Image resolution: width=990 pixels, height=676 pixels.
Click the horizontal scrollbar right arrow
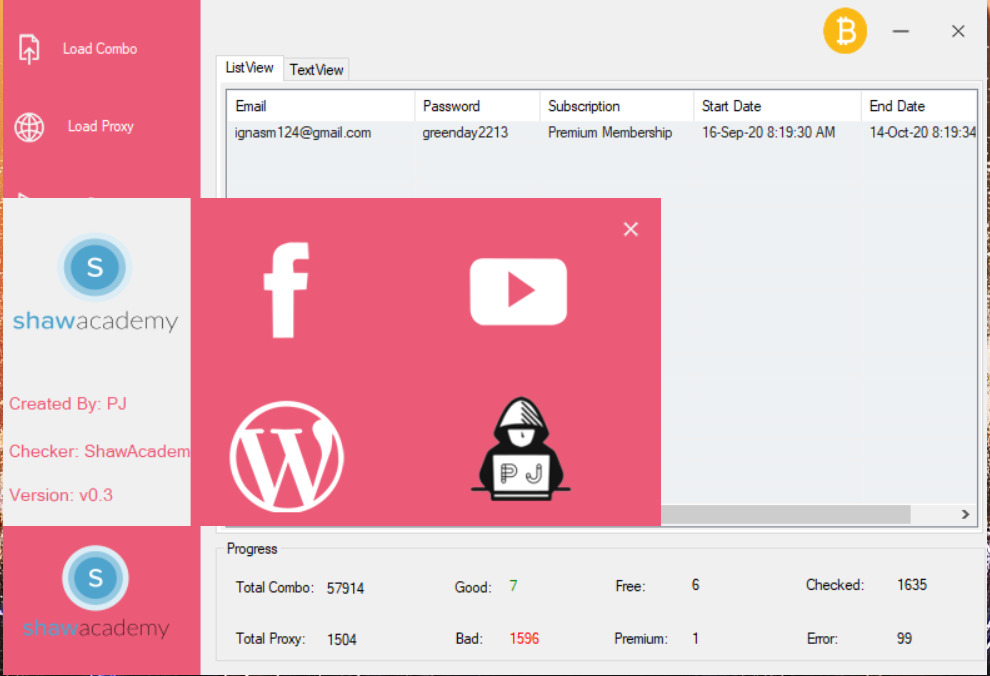(x=965, y=514)
